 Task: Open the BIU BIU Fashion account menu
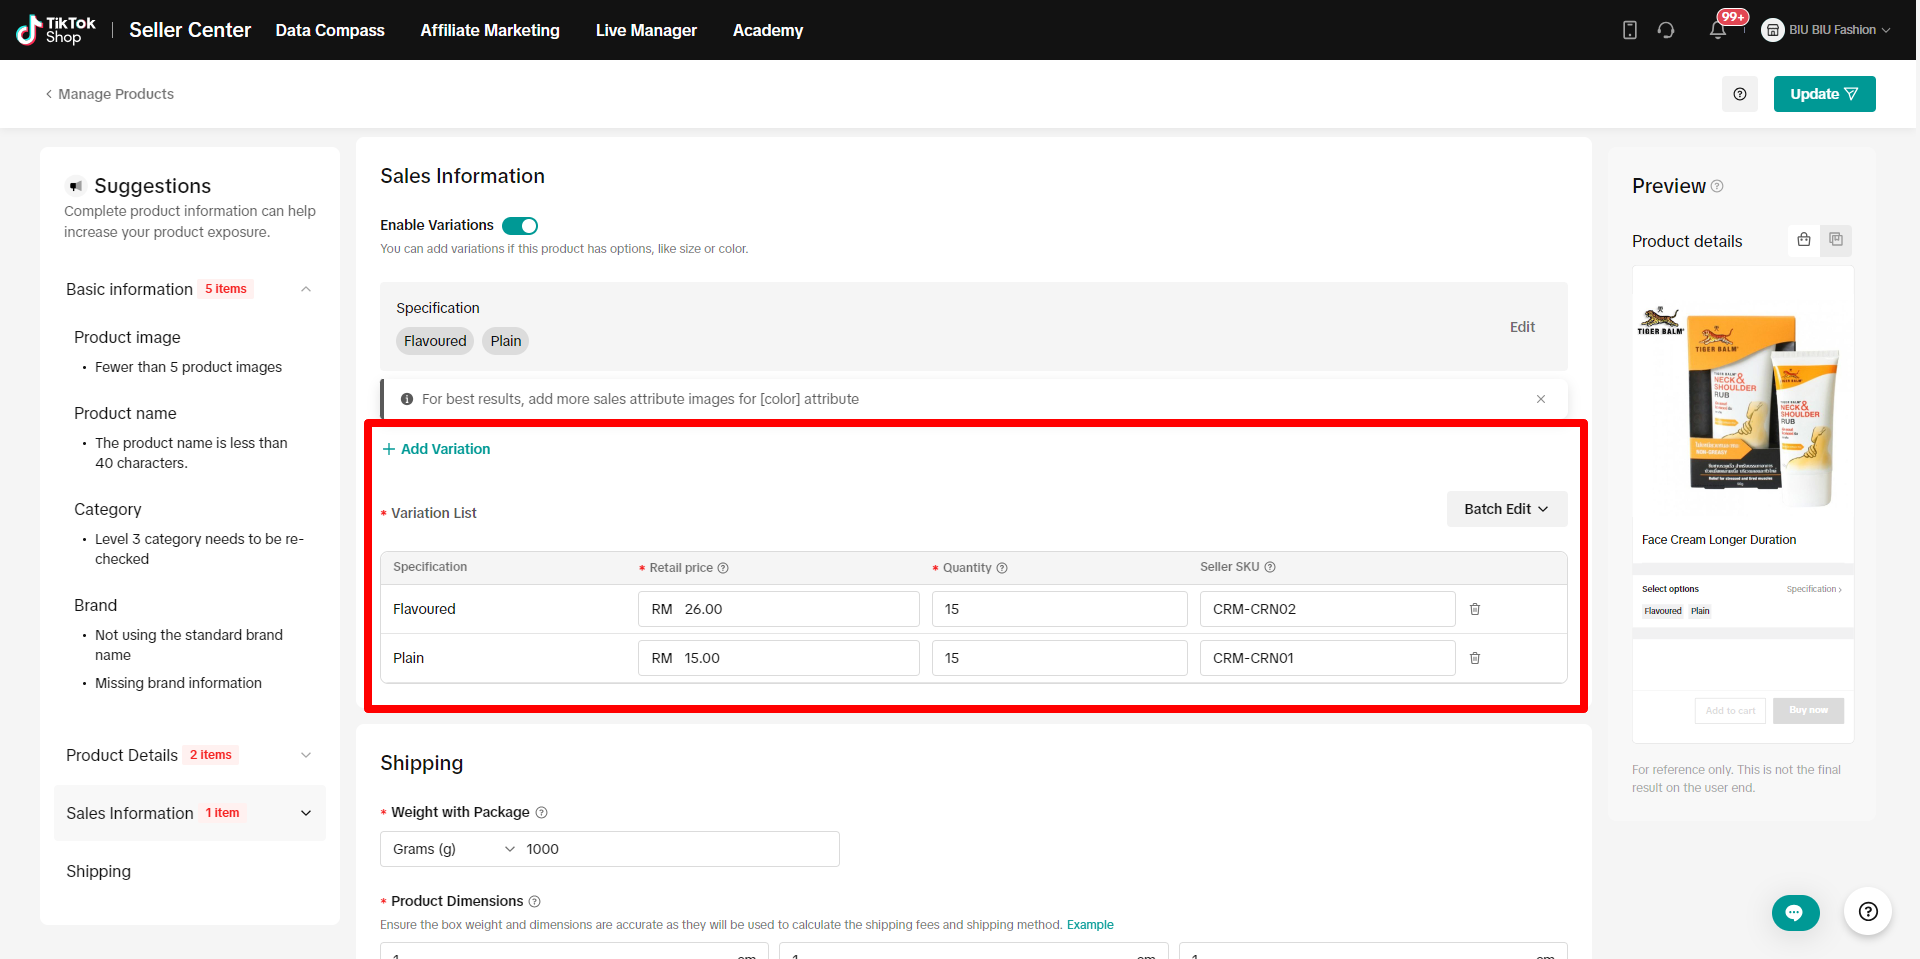pyautogui.click(x=1828, y=30)
